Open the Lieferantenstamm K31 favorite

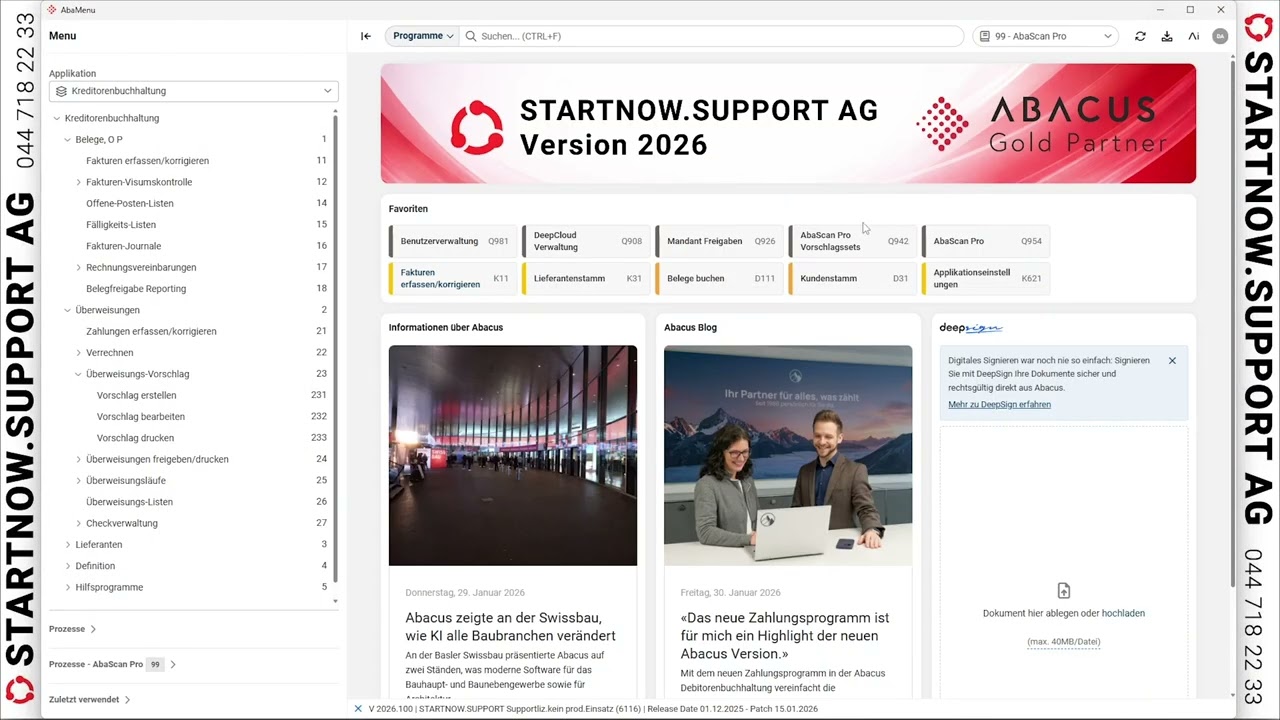(586, 279)
